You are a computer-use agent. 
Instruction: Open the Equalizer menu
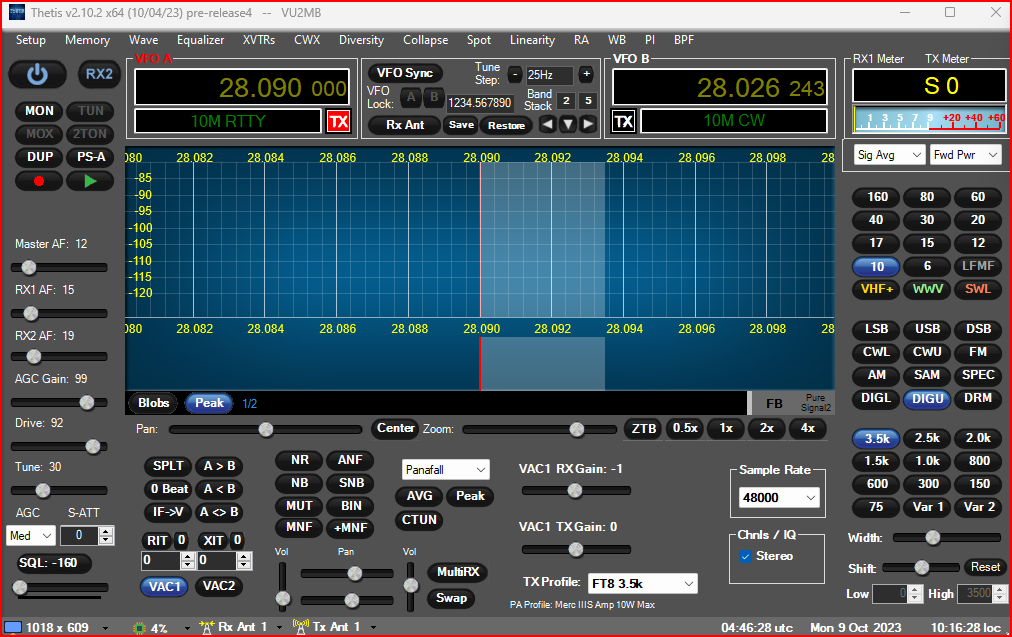tap(200, 40)
